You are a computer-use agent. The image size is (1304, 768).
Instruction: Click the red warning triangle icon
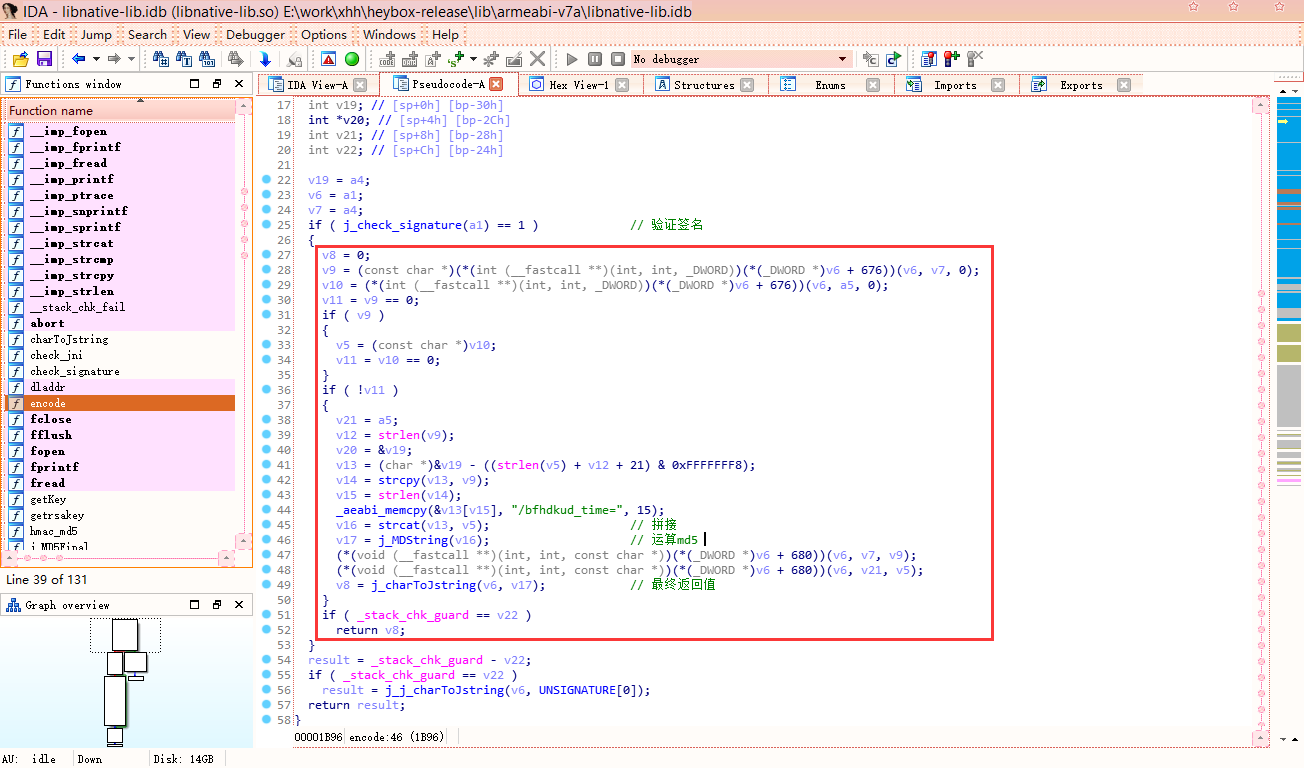click(x=328, y=60)
